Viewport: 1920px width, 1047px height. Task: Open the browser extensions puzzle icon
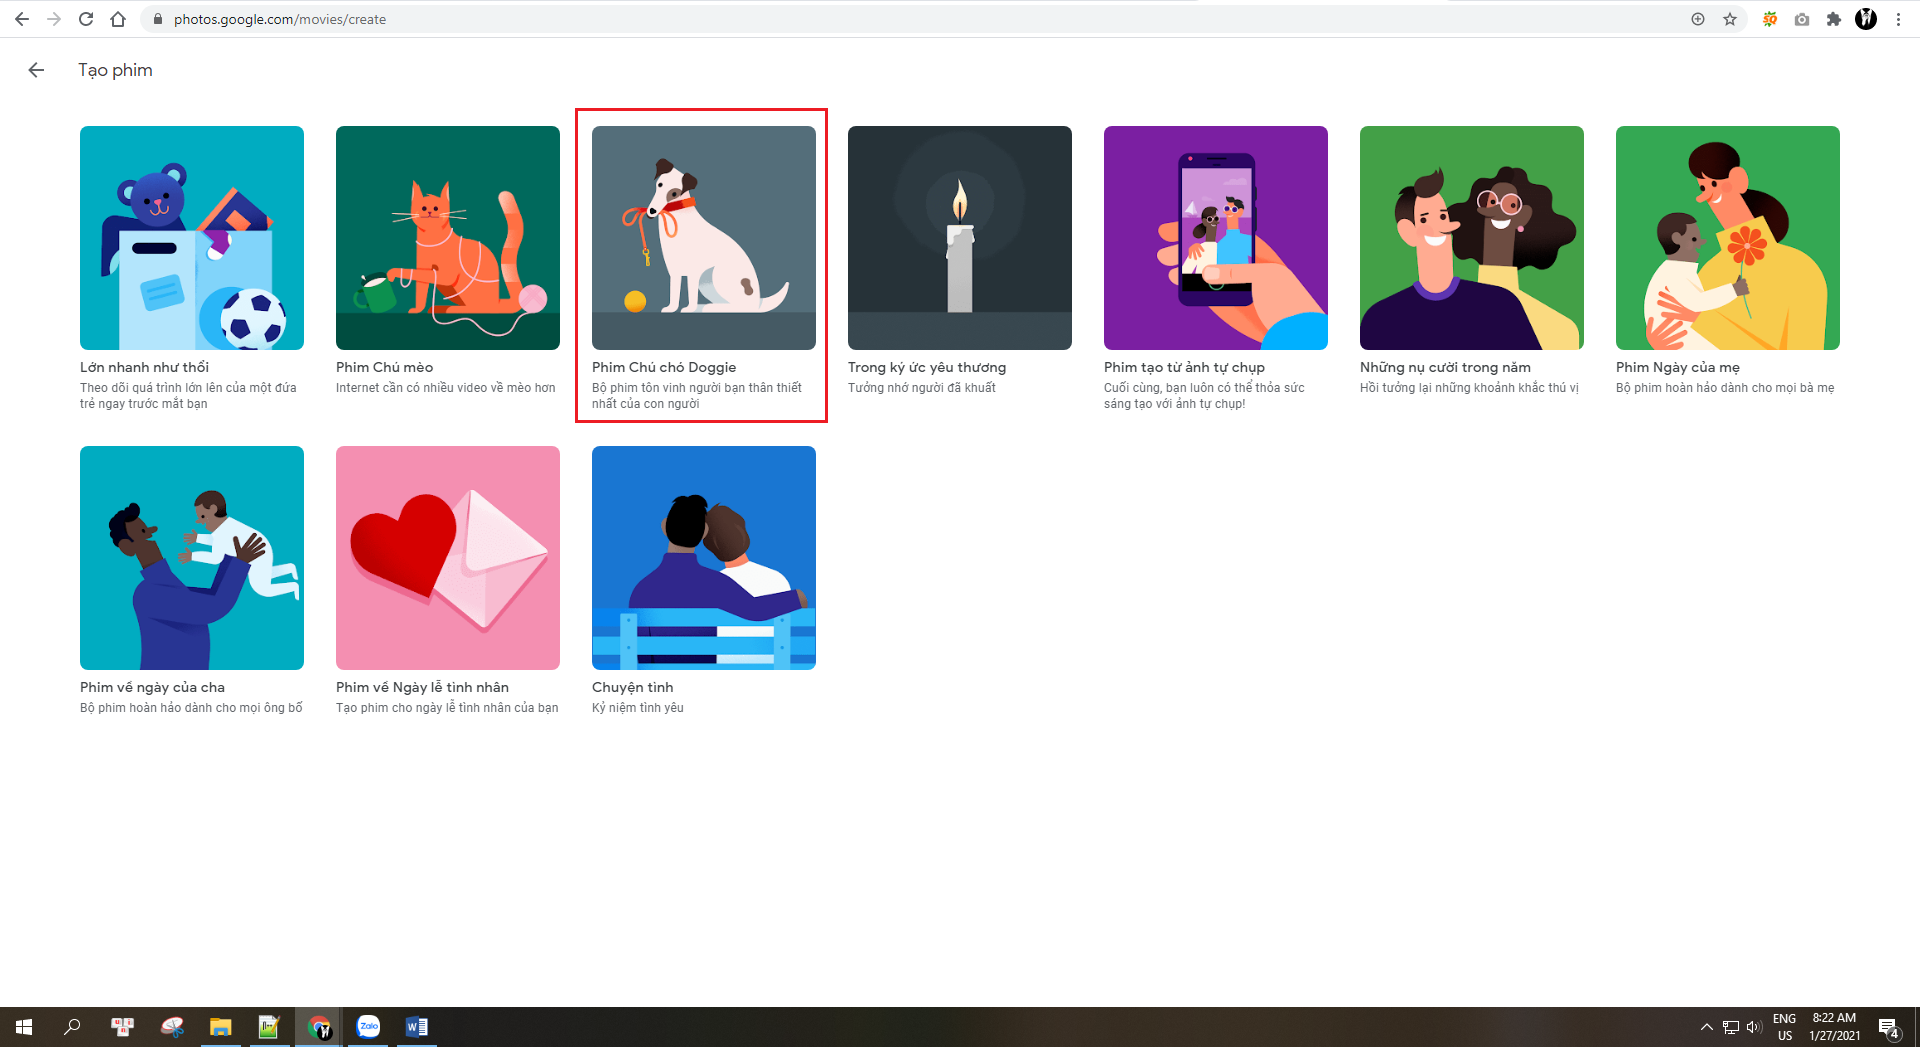(1835, 18)
